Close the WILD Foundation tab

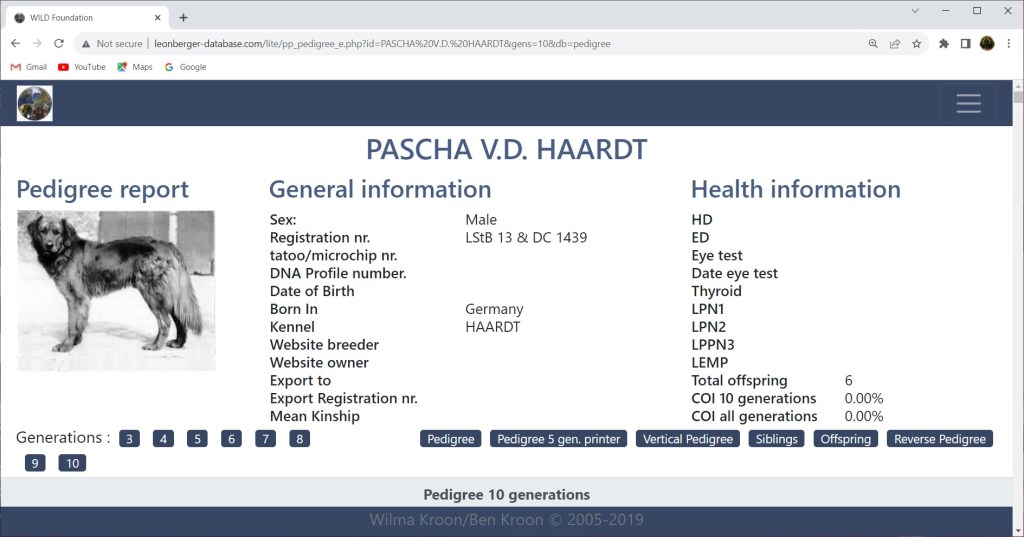coord(157,18)
